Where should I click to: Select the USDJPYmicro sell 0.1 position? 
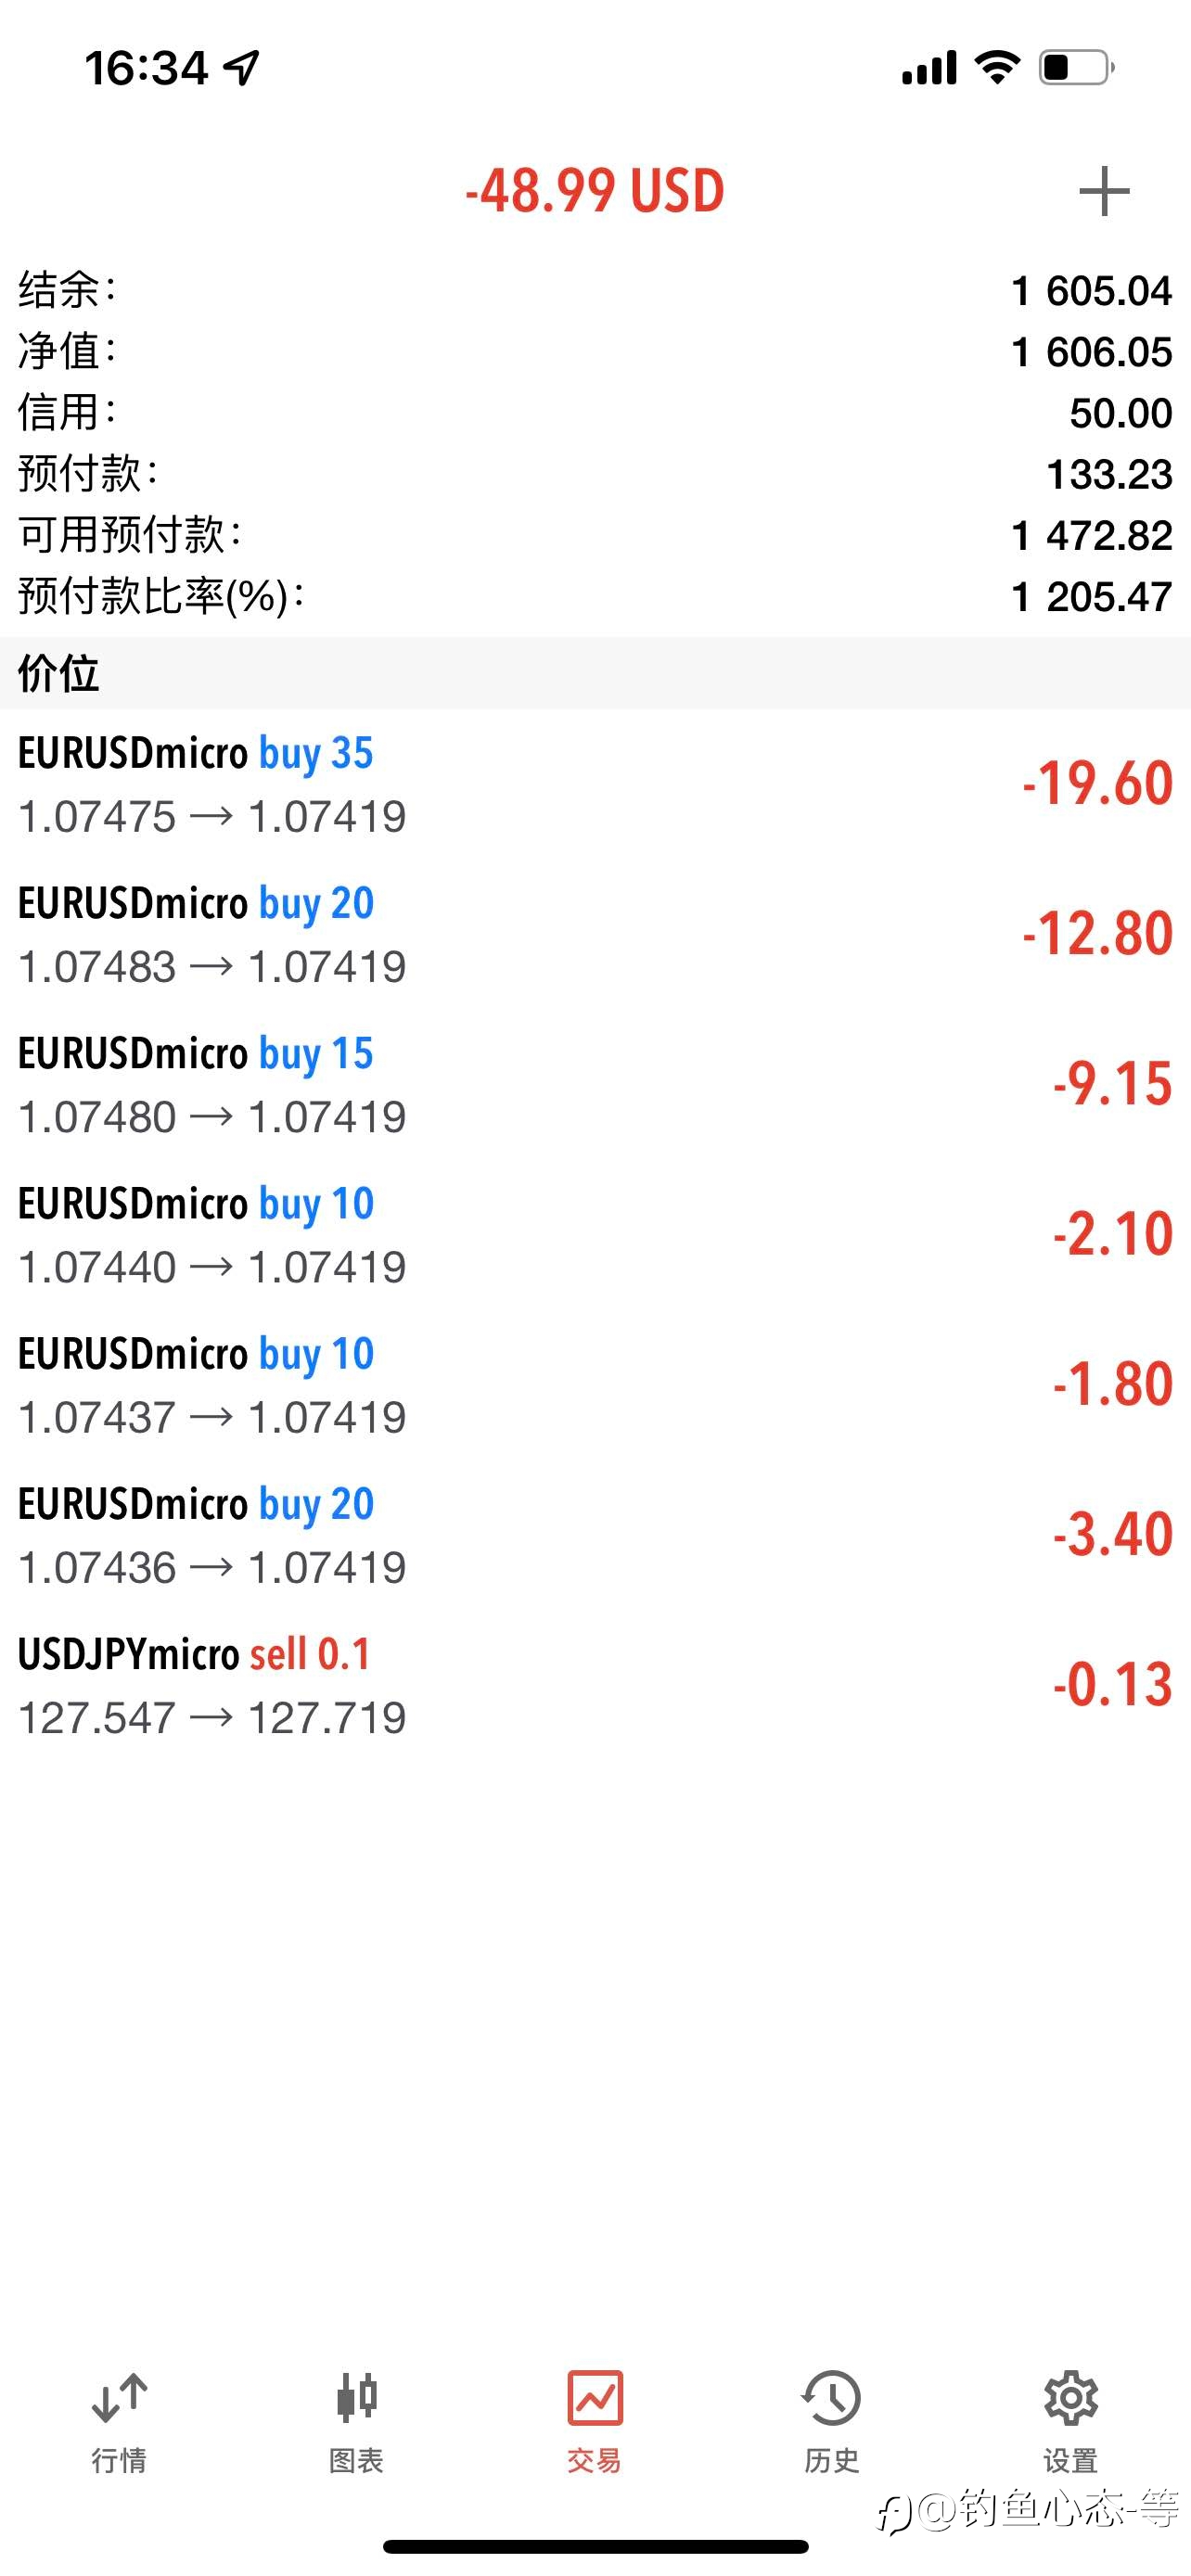[x=595, y=1685]
